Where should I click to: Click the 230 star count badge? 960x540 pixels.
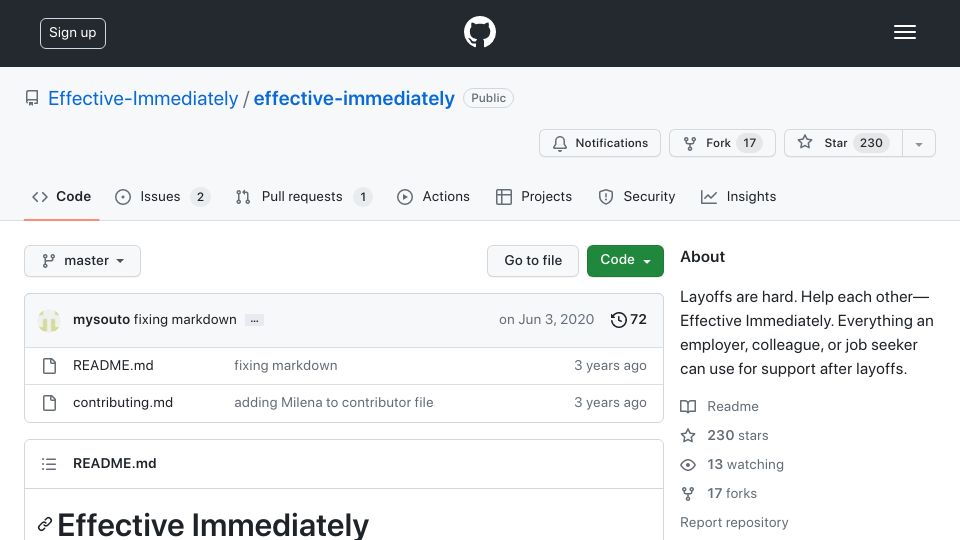pyautogui.click(x=871, y=143)
